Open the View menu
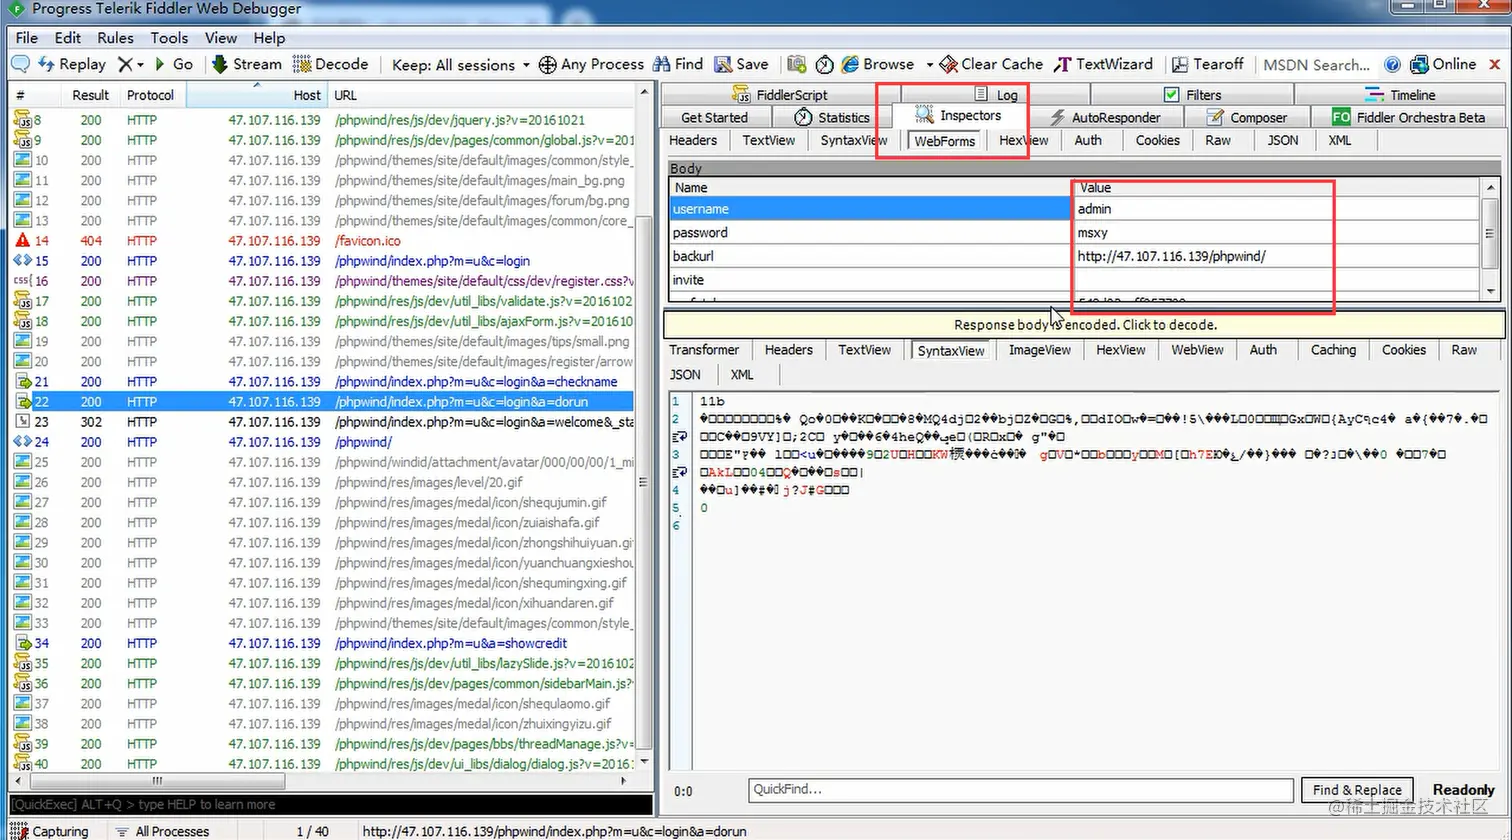This screenshot has width=1512, height=840. pyautogui.click(x=221, y=38)
